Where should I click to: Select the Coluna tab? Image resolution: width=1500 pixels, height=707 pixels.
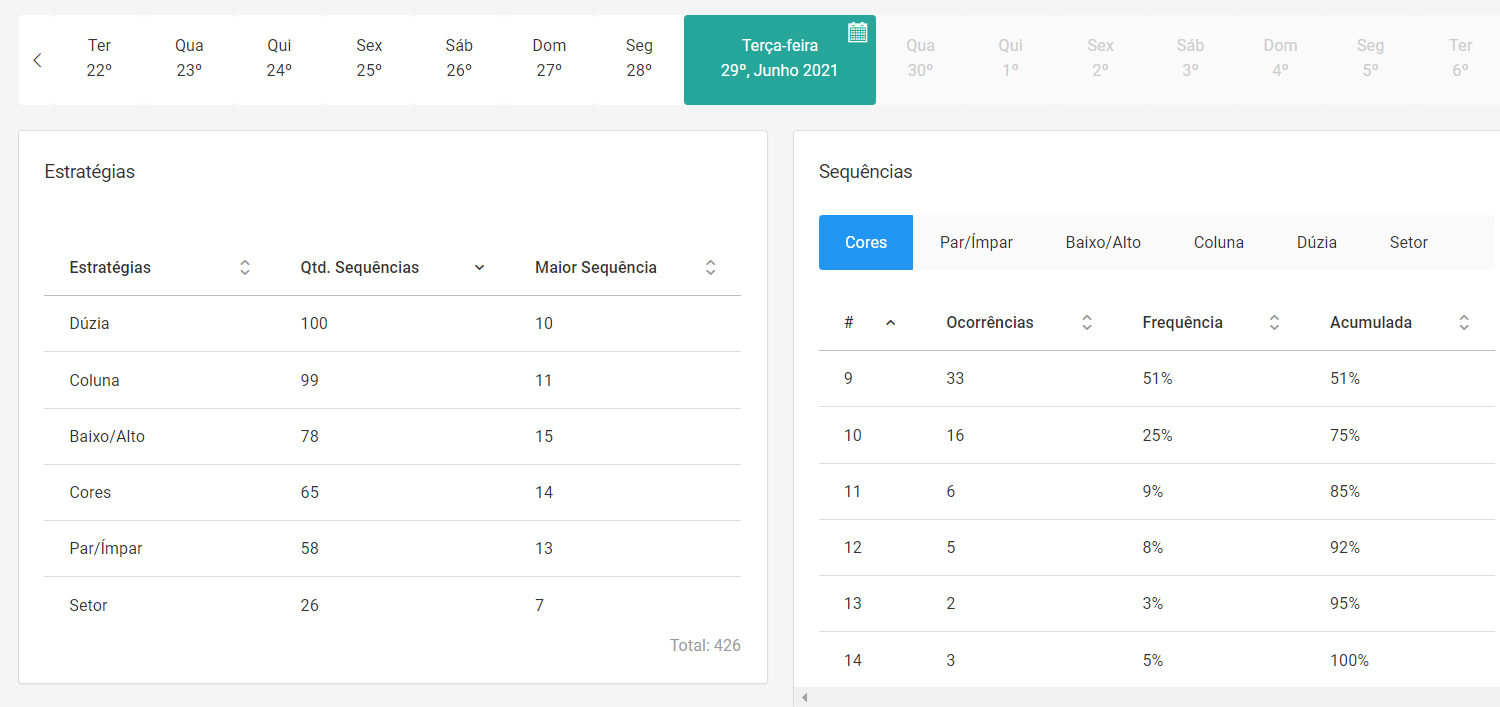[x=1218, y=243]
